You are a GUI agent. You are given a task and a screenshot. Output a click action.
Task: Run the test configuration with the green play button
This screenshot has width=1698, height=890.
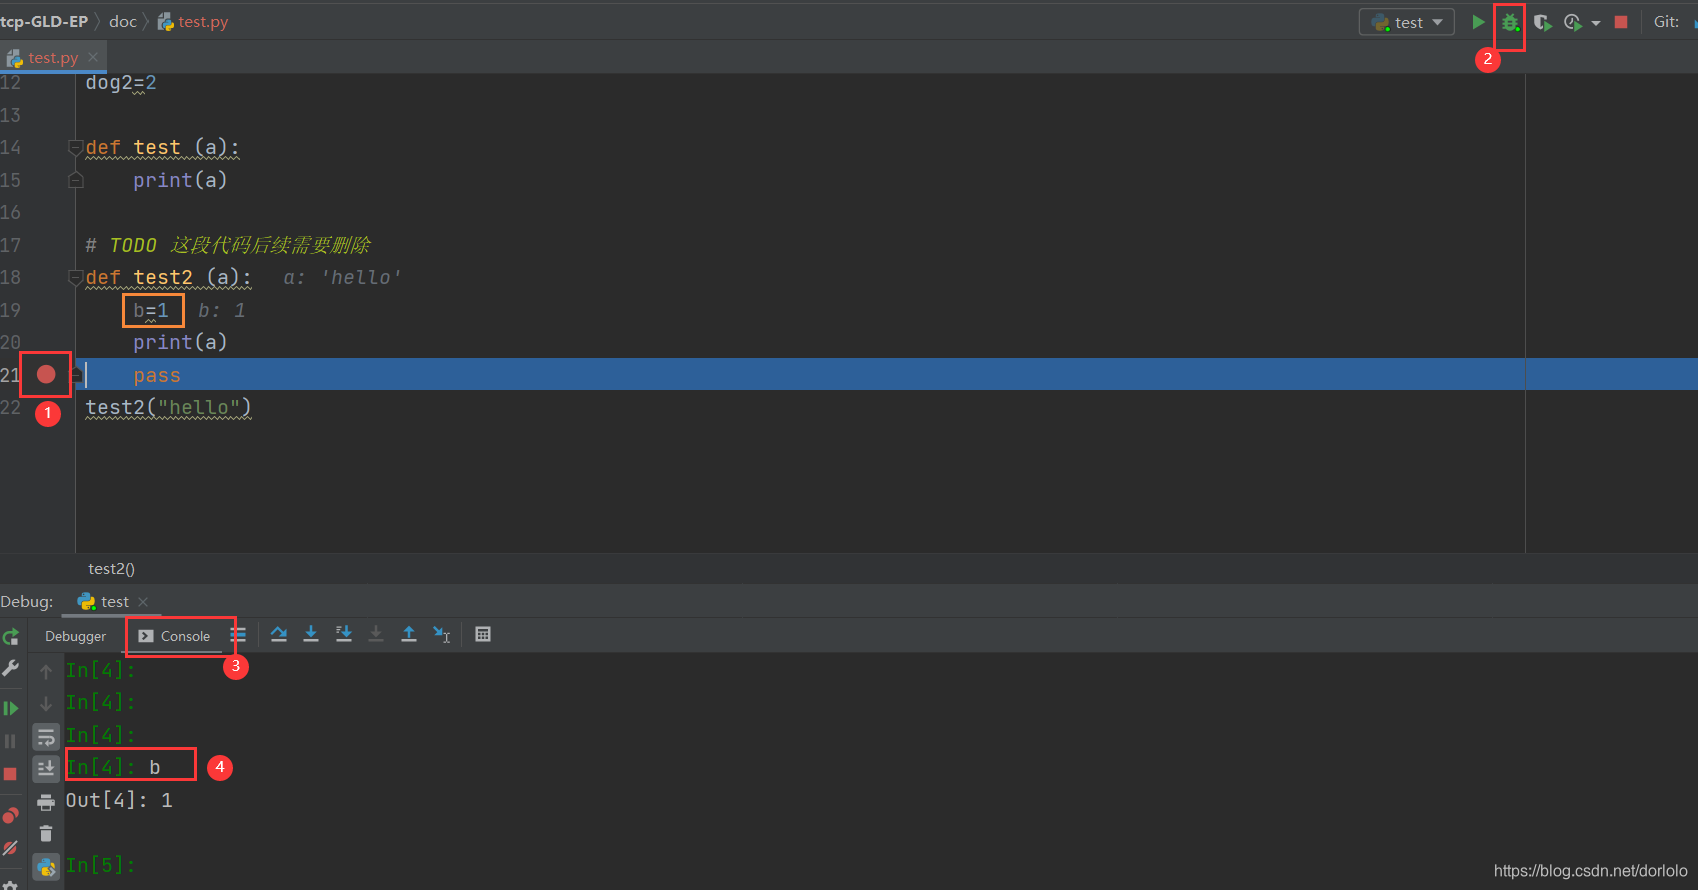coord(1478,22)
